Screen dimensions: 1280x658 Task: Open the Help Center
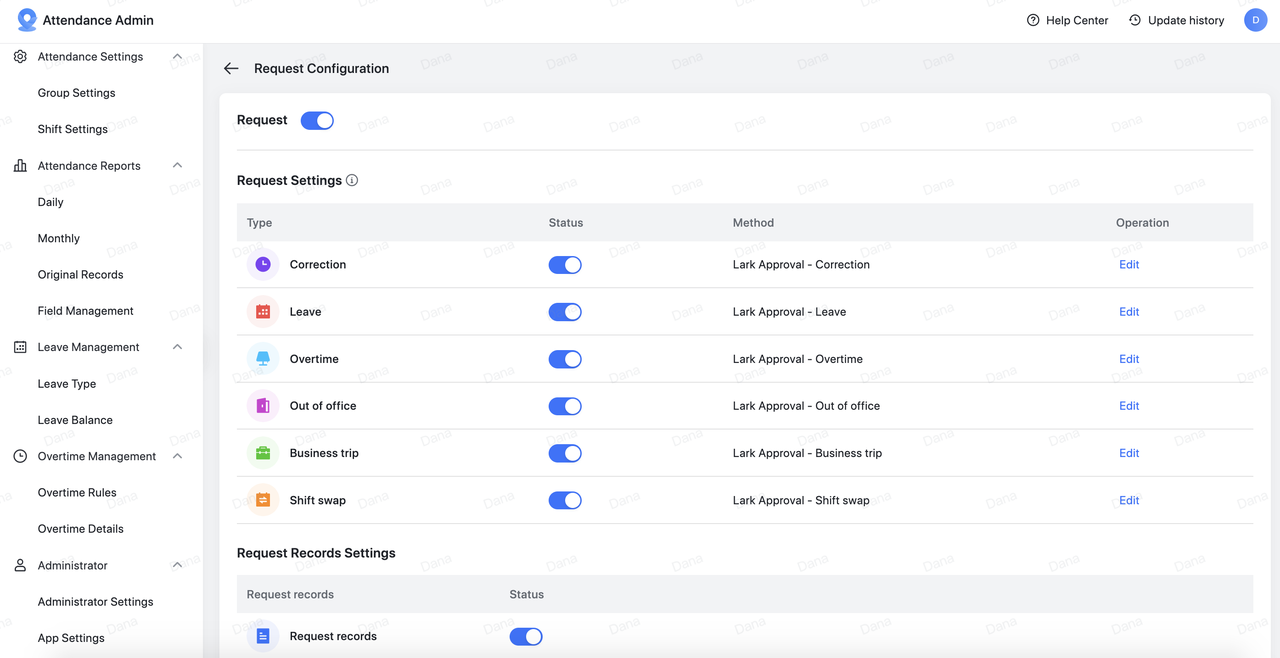click(1067, 20)
